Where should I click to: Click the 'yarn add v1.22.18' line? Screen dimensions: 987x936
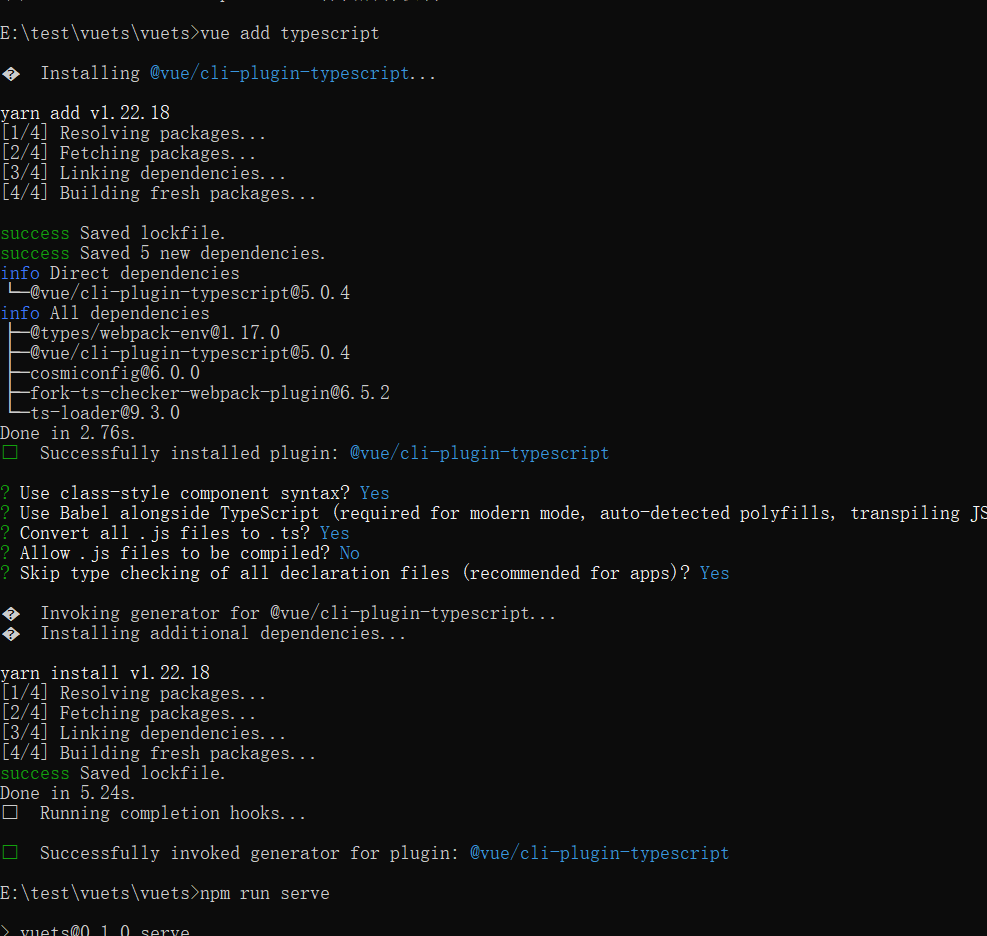(x=85, y=113)
